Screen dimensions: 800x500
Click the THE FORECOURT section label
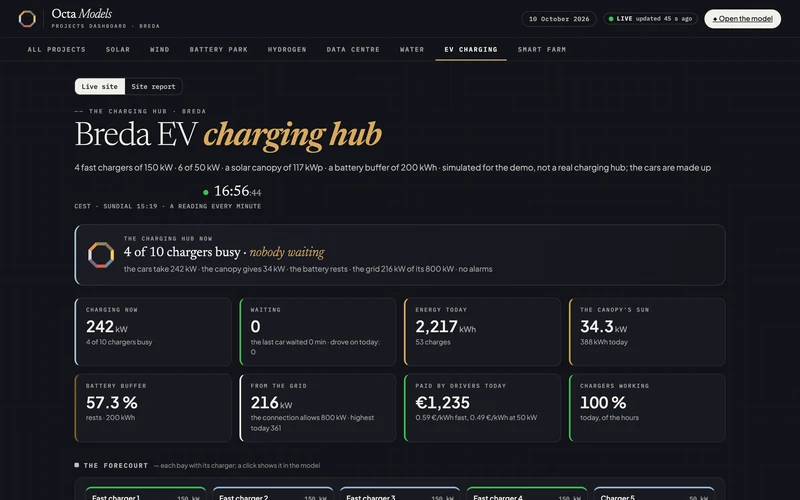tap(116, 465)
